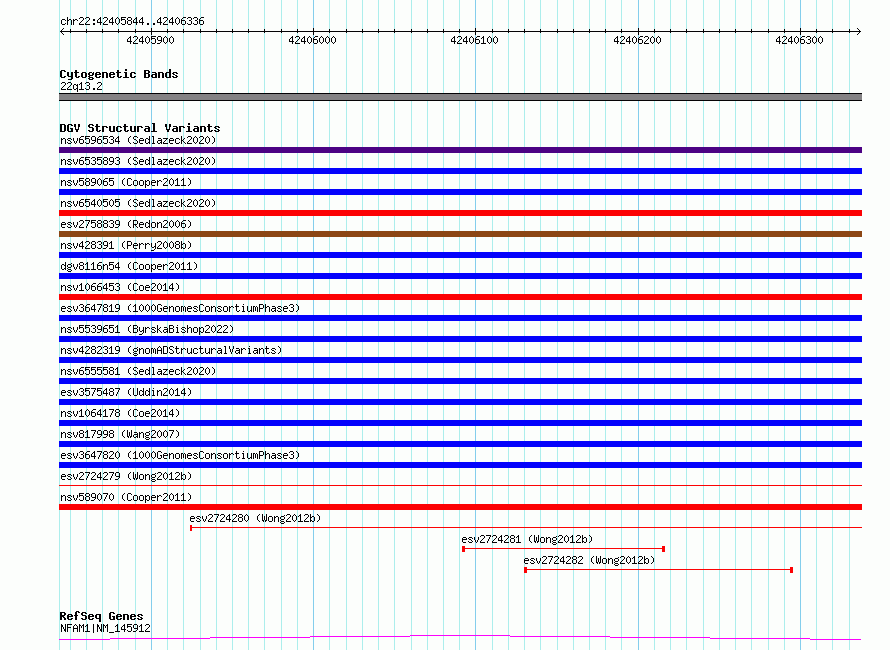Click the esv3647819 (1000GenomesConsortiumPhase3) label
This screenshot has height=650, width=890.
pos(180,308)
